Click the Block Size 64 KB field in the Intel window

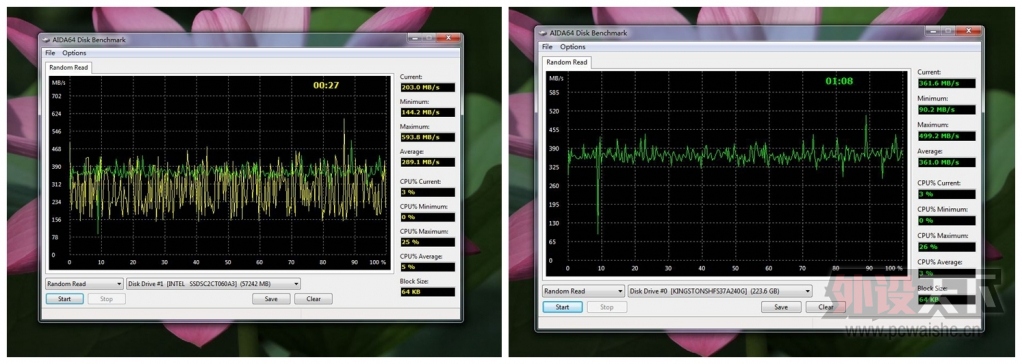tap(428, 292)
